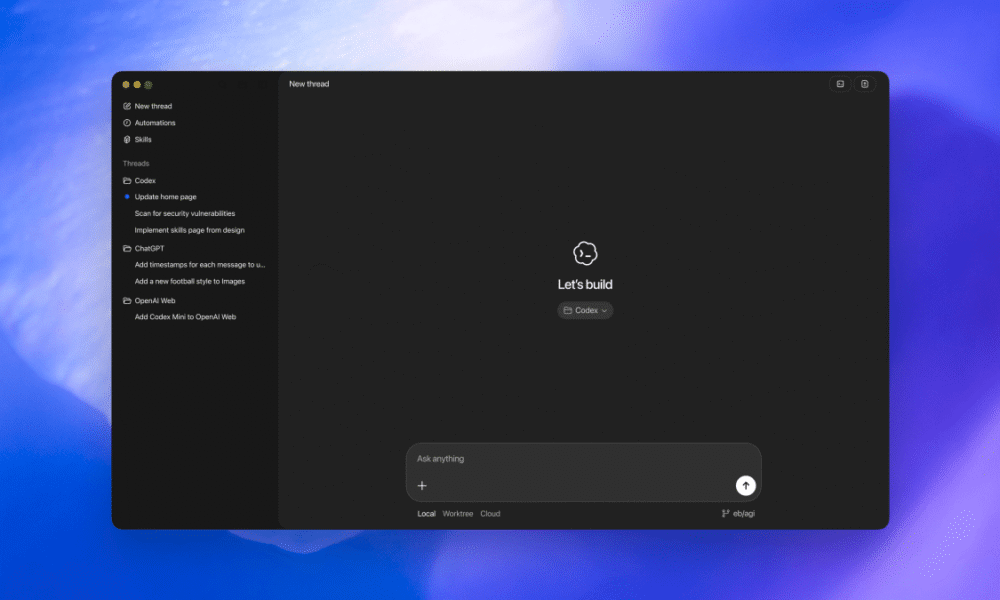Screen dimensions: 1000x600
Task: Select Add Codex Mini to OpenAI Web
Action: 185,317
